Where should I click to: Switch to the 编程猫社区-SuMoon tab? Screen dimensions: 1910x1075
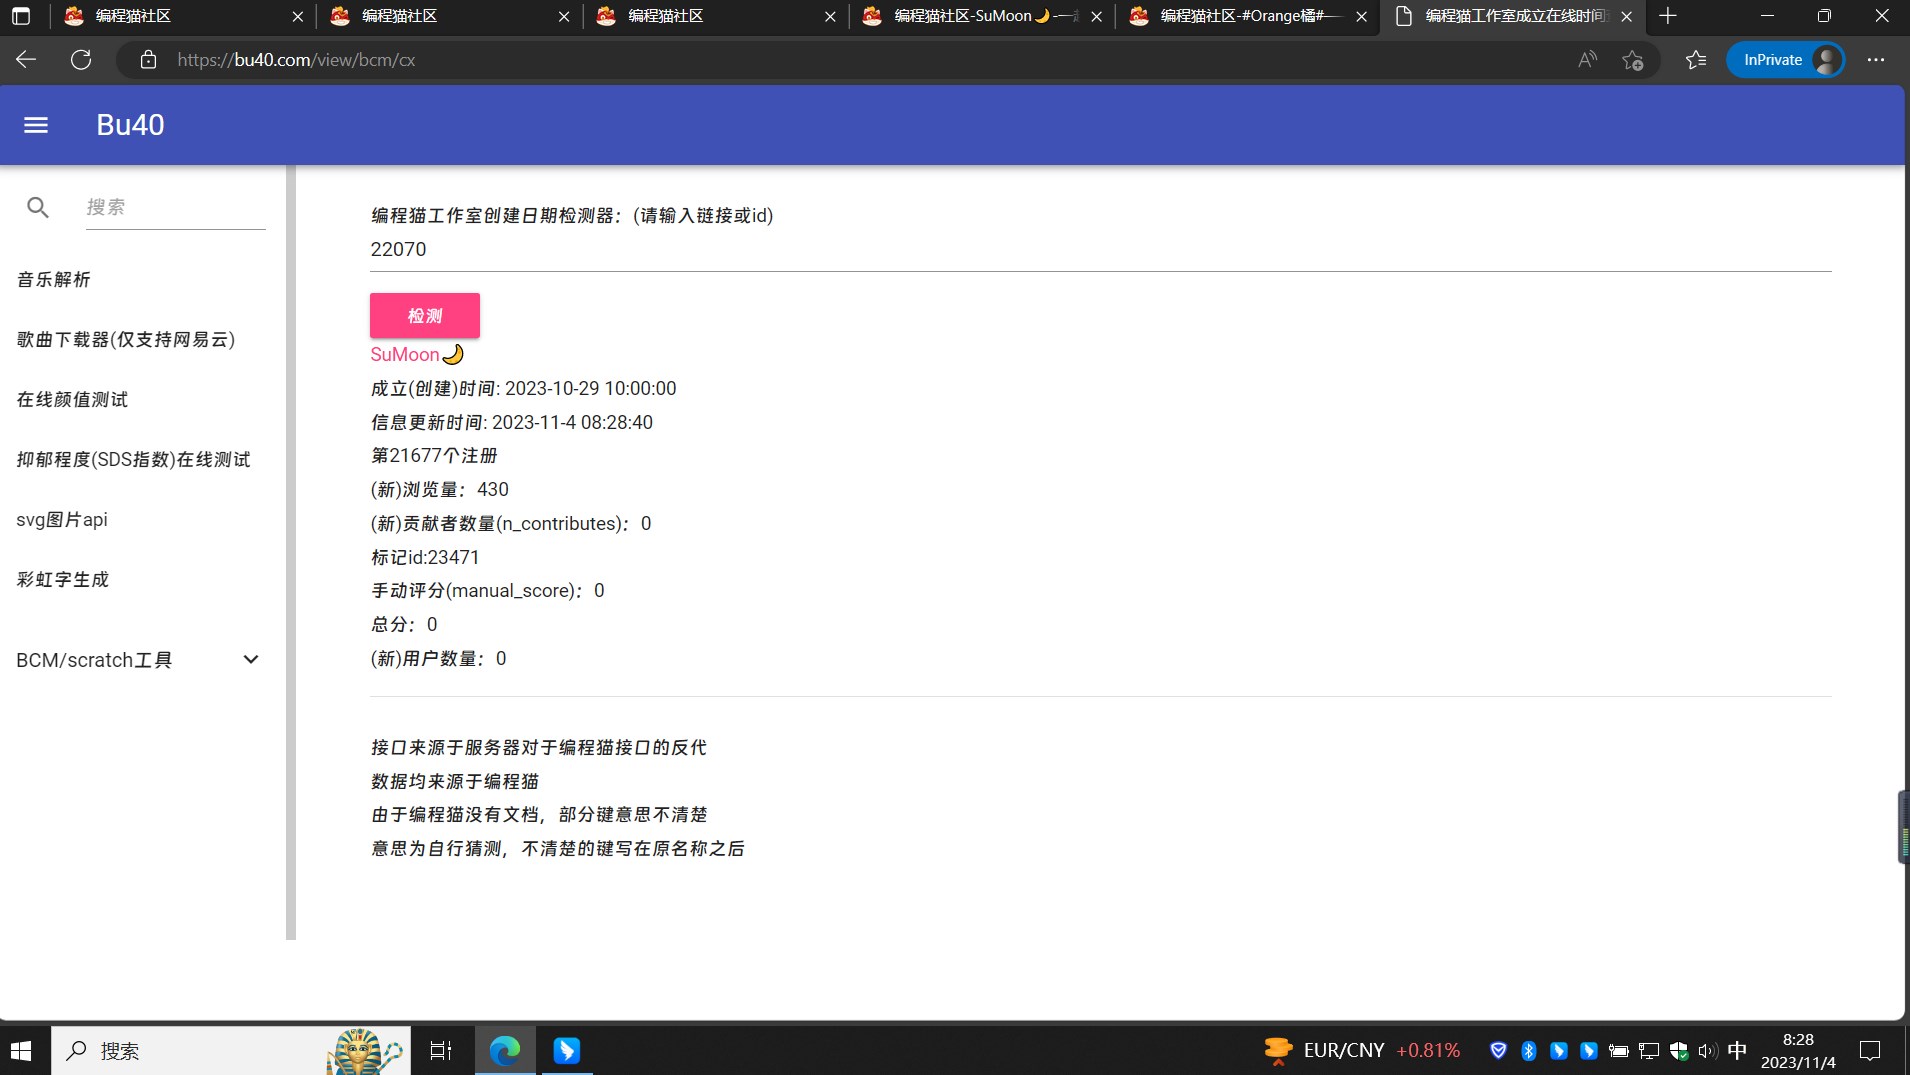[982, 16]
